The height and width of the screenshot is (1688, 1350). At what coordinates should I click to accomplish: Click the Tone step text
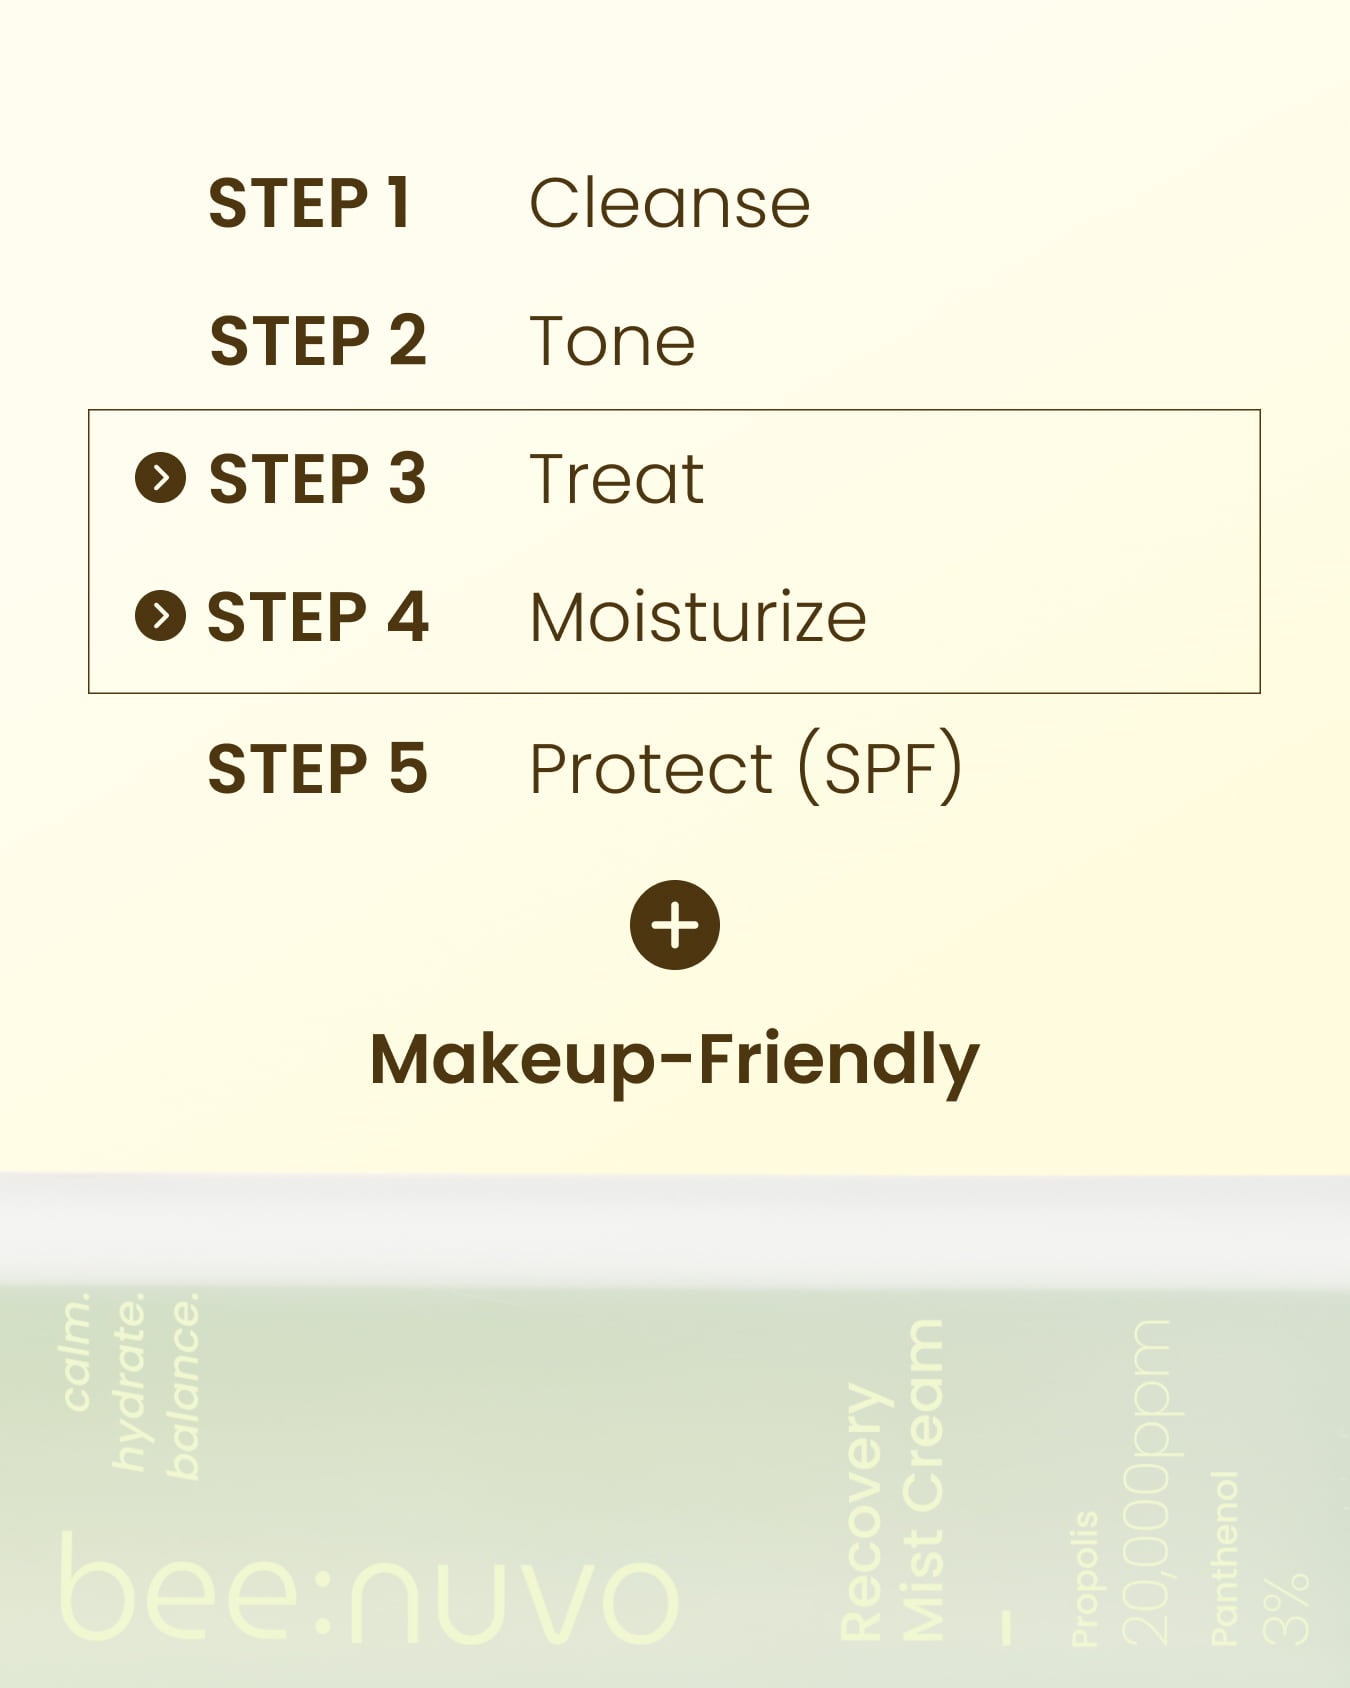coord(612,341)
